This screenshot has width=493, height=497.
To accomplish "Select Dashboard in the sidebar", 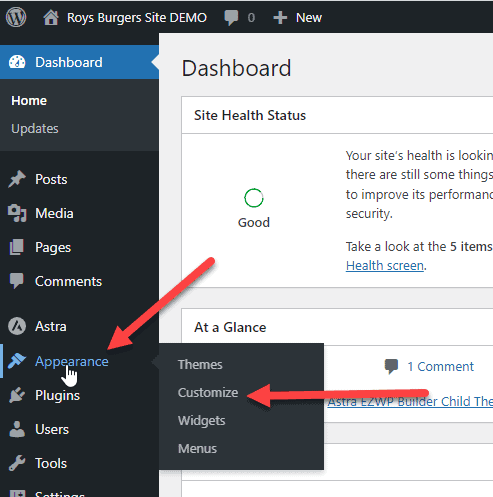I will pos(79,62).
